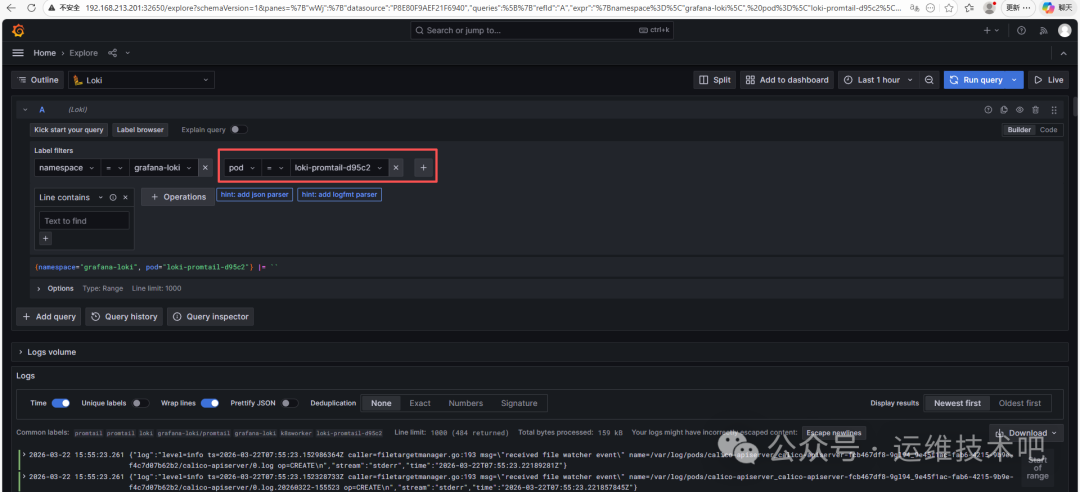Switch to the Code editor tab

(x=1048, y=130)
